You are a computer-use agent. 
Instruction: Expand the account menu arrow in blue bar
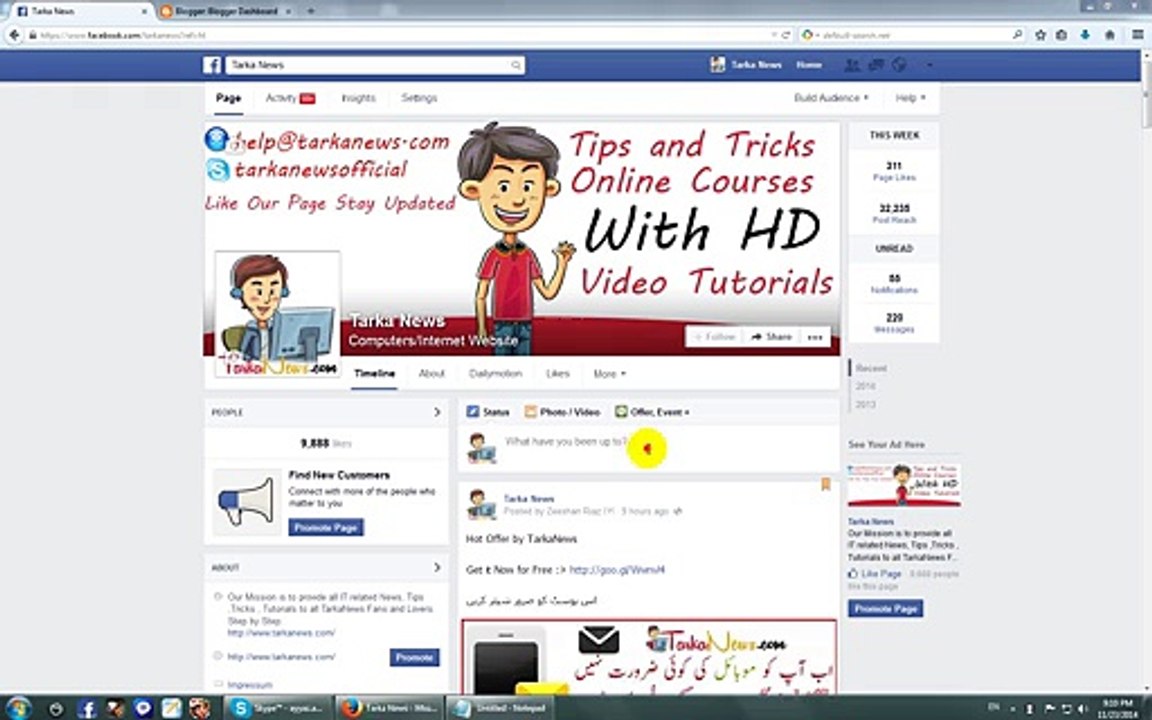tap(929, 65)
